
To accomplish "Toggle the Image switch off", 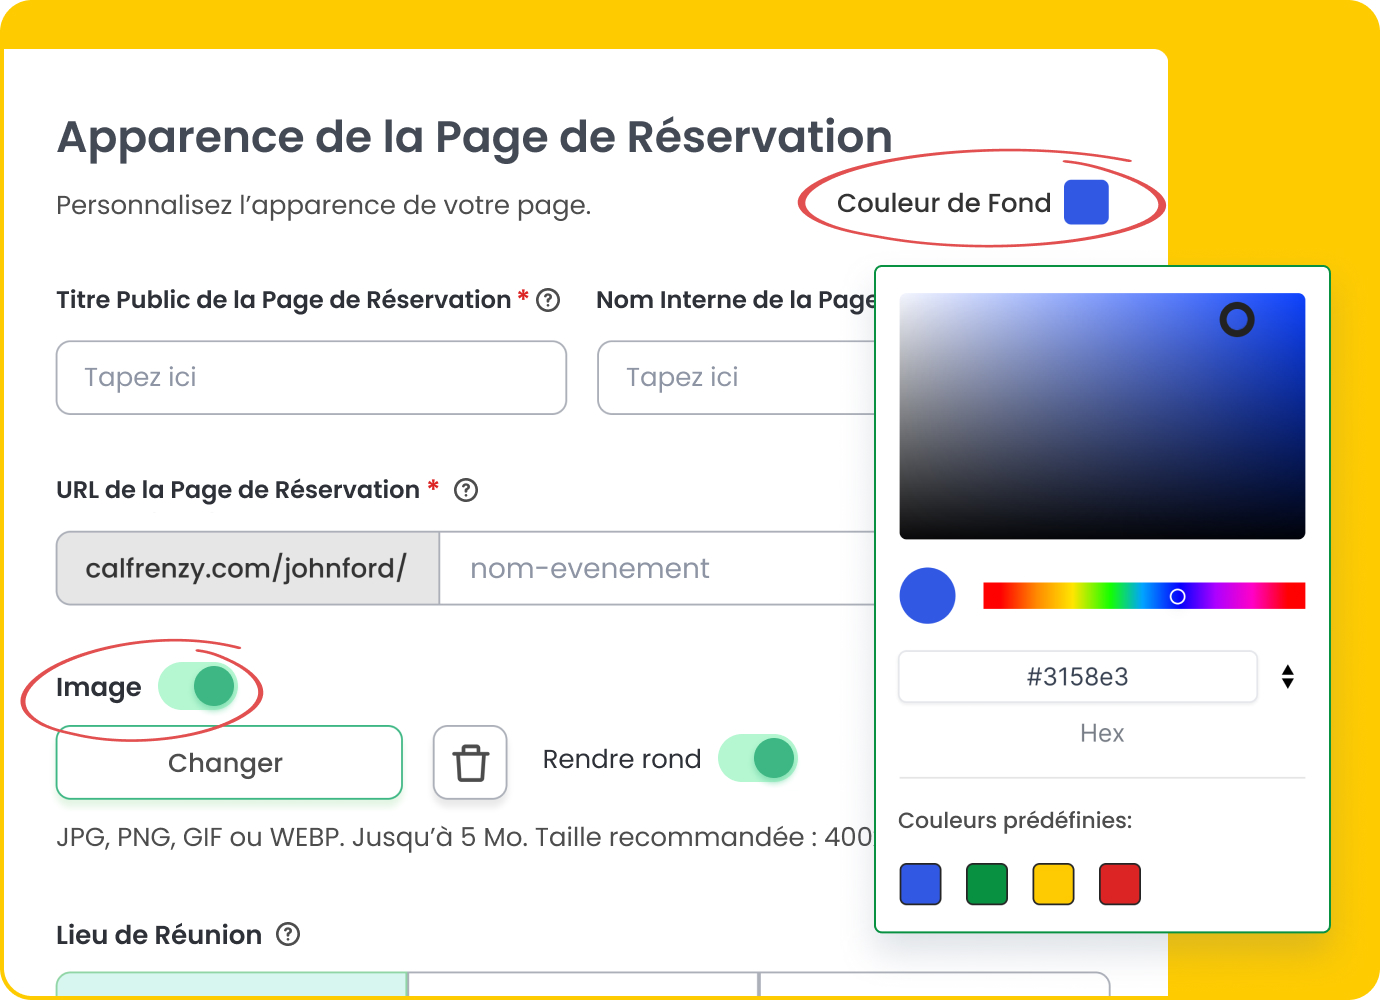I will (198, 687).
